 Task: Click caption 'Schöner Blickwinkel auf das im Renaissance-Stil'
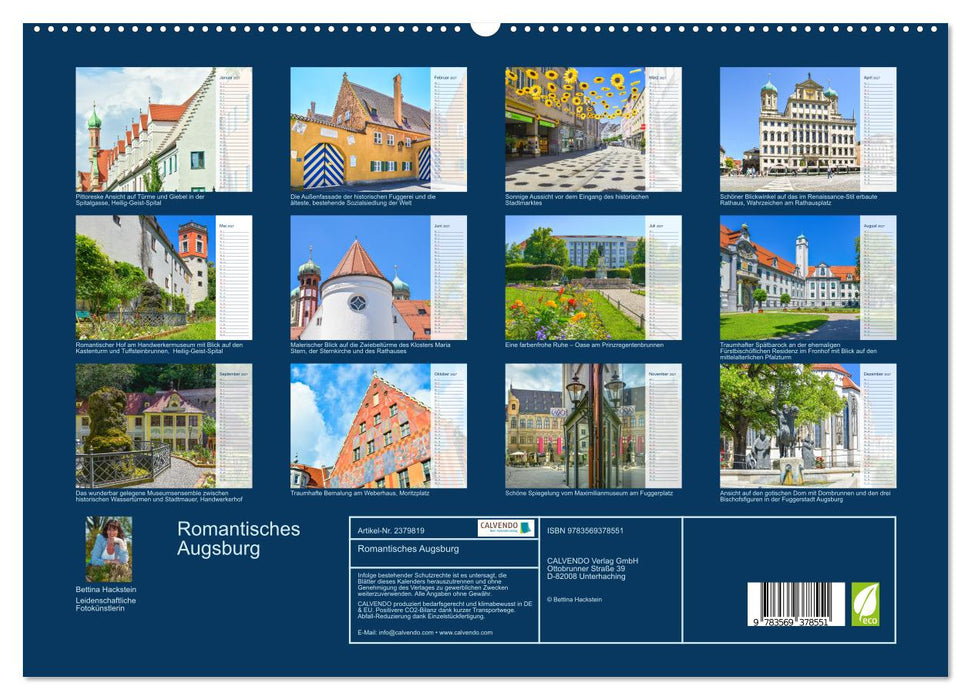(799, 199)
